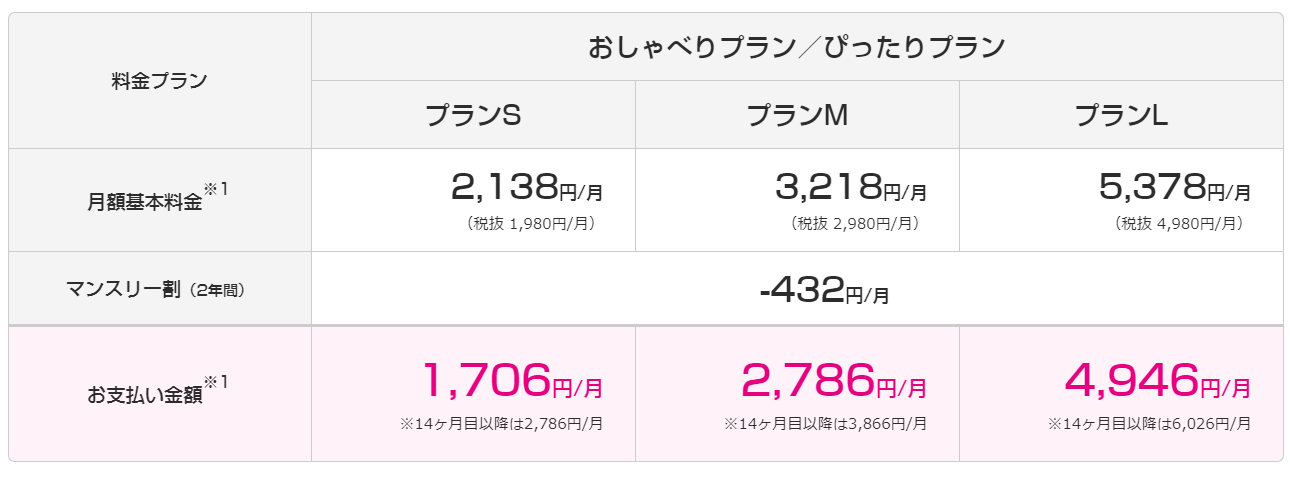
Task: Select the ※14ヶ月目以降は6,026円/月 note
Action: click(1149, 424)
